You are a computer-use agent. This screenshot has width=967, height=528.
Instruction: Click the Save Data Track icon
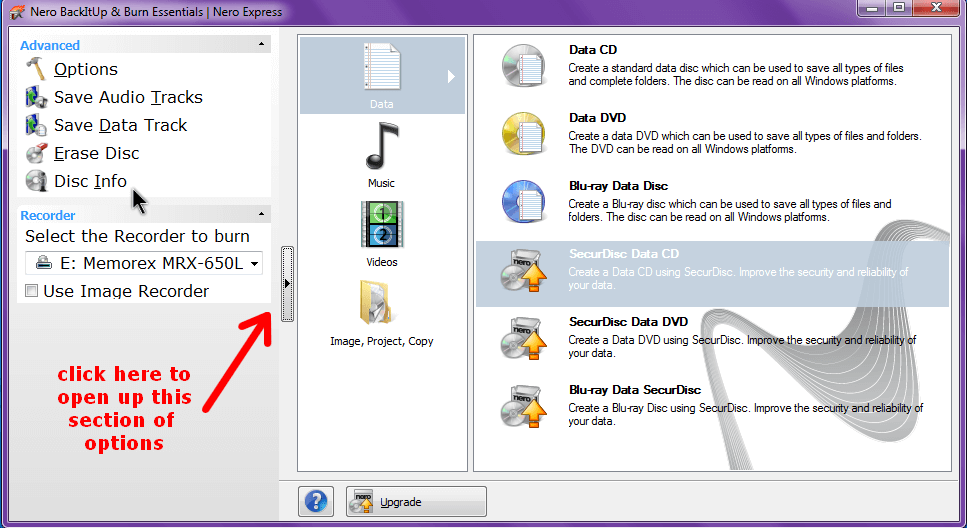click(x=36, y=125)
